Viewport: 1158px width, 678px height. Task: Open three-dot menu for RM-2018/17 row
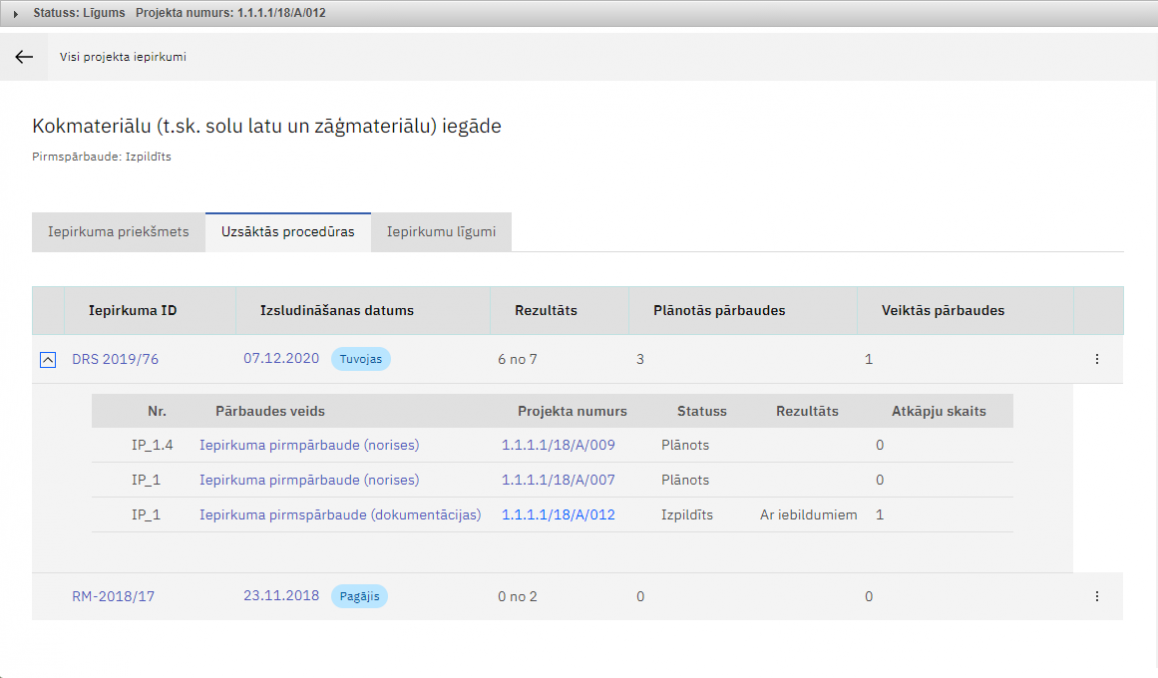[x=1096, y=596]
